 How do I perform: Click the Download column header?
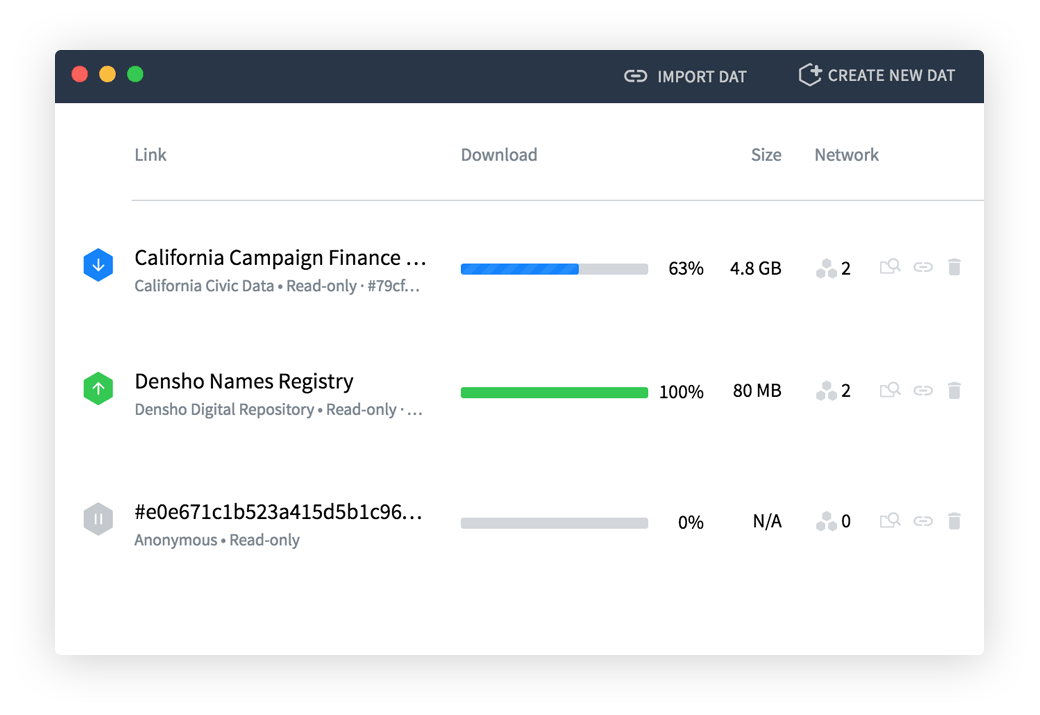(x=499, y=155)
